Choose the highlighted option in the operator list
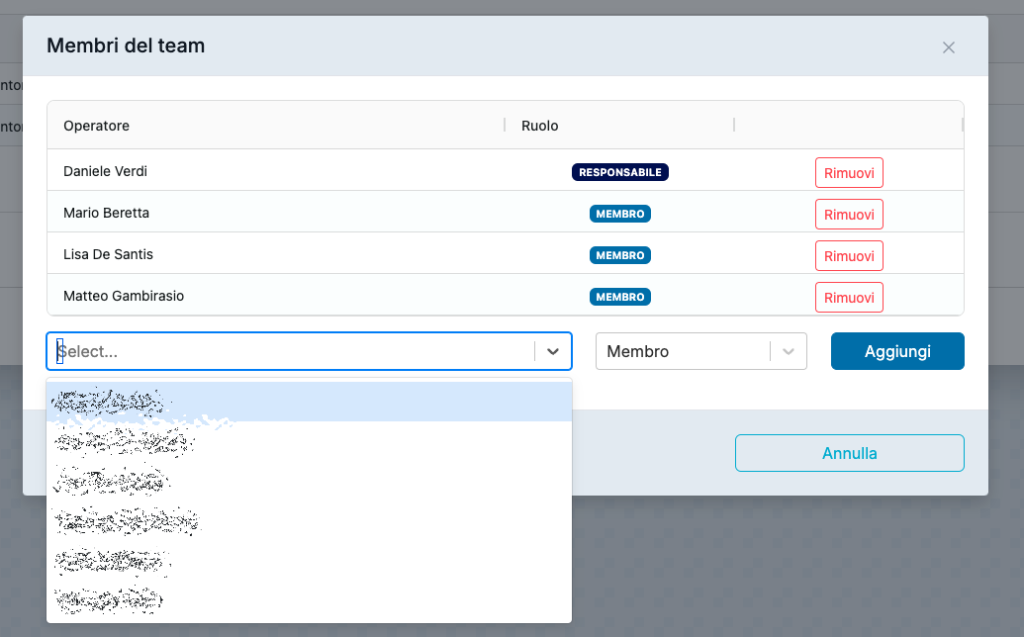 309,402
